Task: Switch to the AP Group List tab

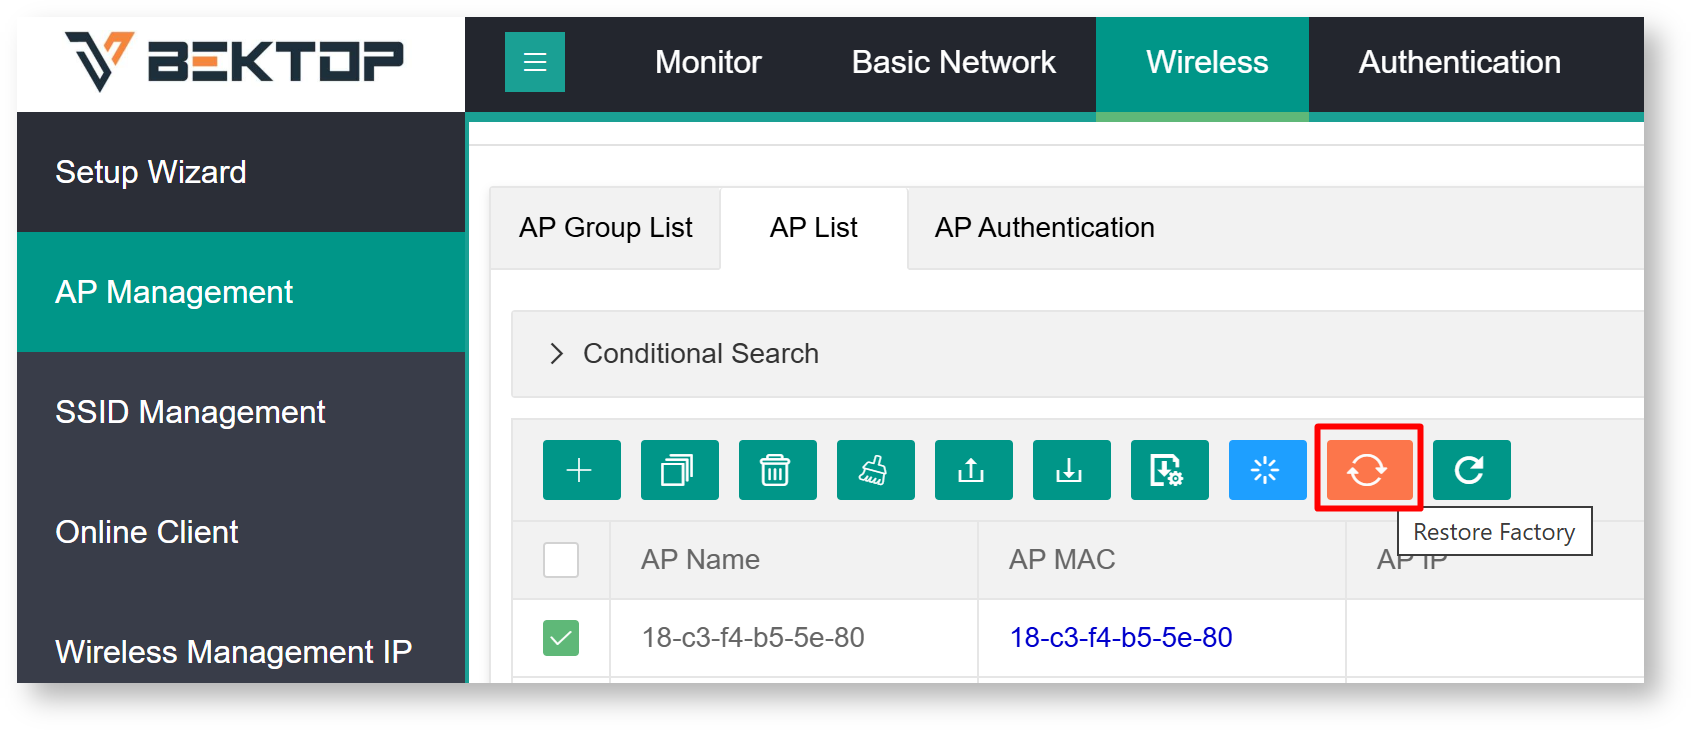Action: click(605, 228)
